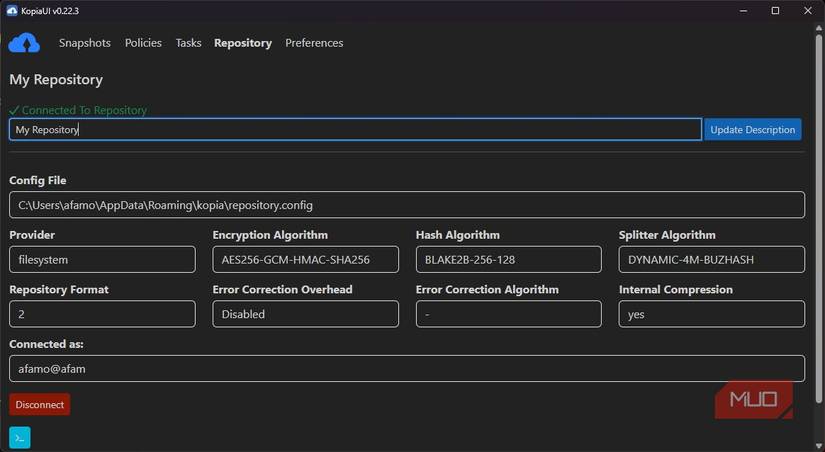Screen dimensions: 825x452
Task: Open the Preferences tab
Action: pos(314,43)
